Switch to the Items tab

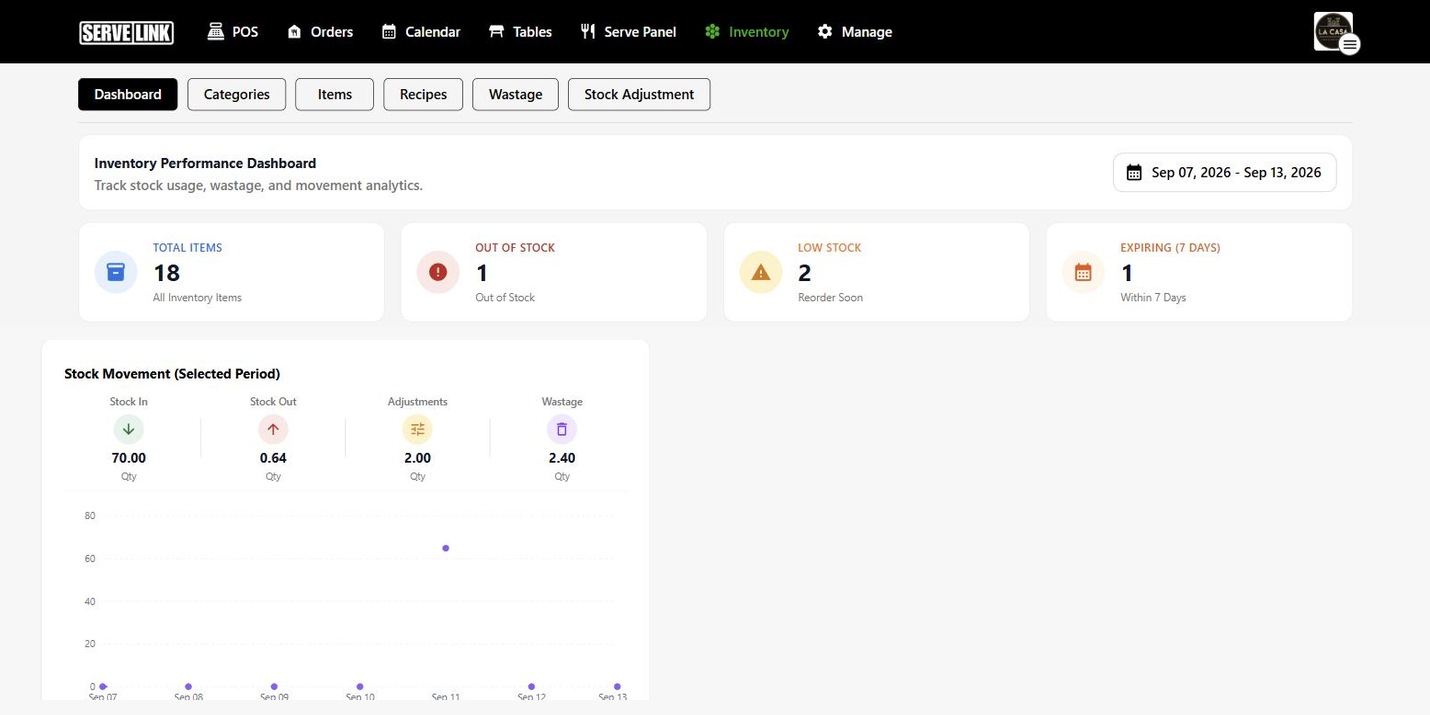335,94
